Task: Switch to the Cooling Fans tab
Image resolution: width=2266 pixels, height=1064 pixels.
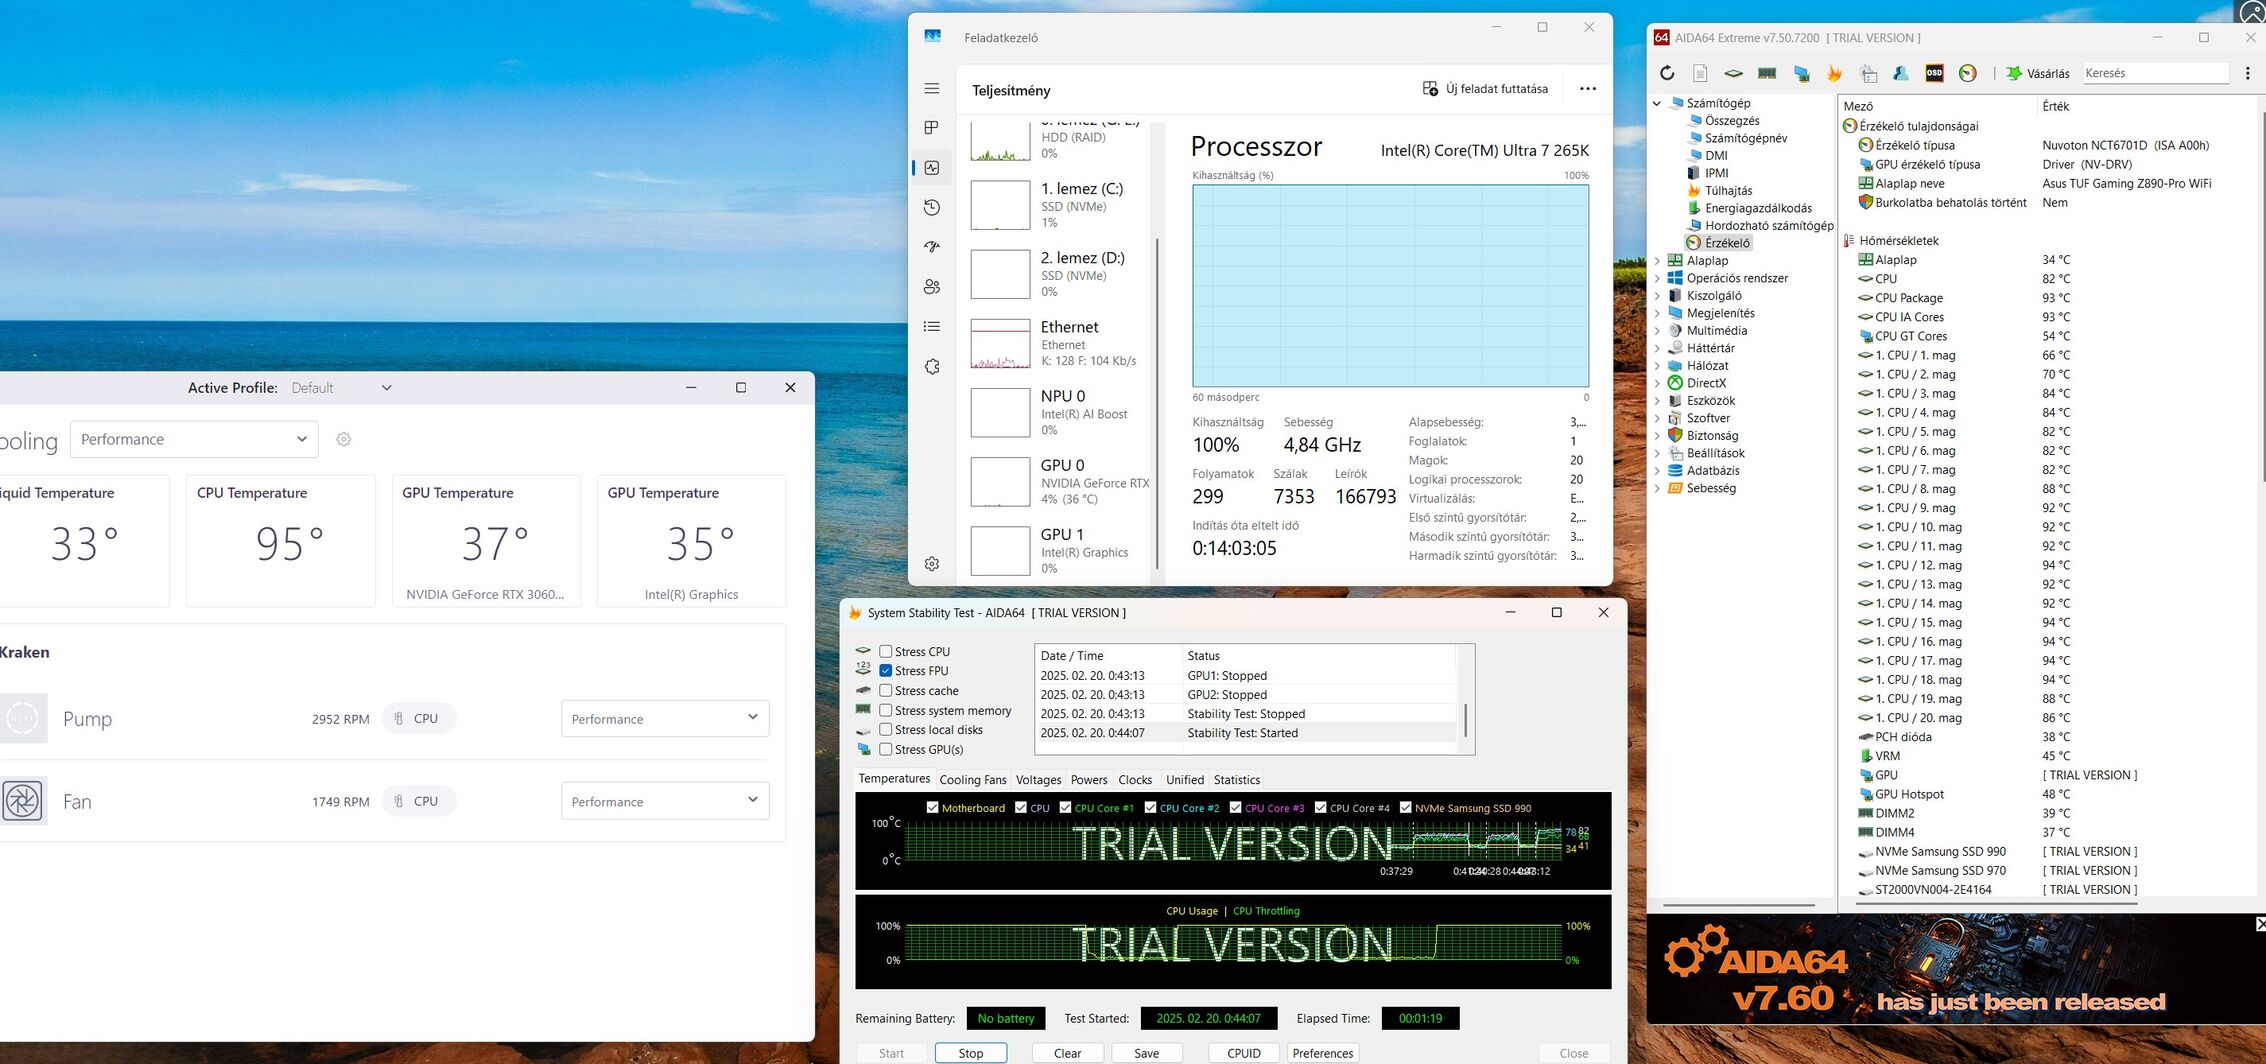Action: pyautogui.click(x=973, y=780)
